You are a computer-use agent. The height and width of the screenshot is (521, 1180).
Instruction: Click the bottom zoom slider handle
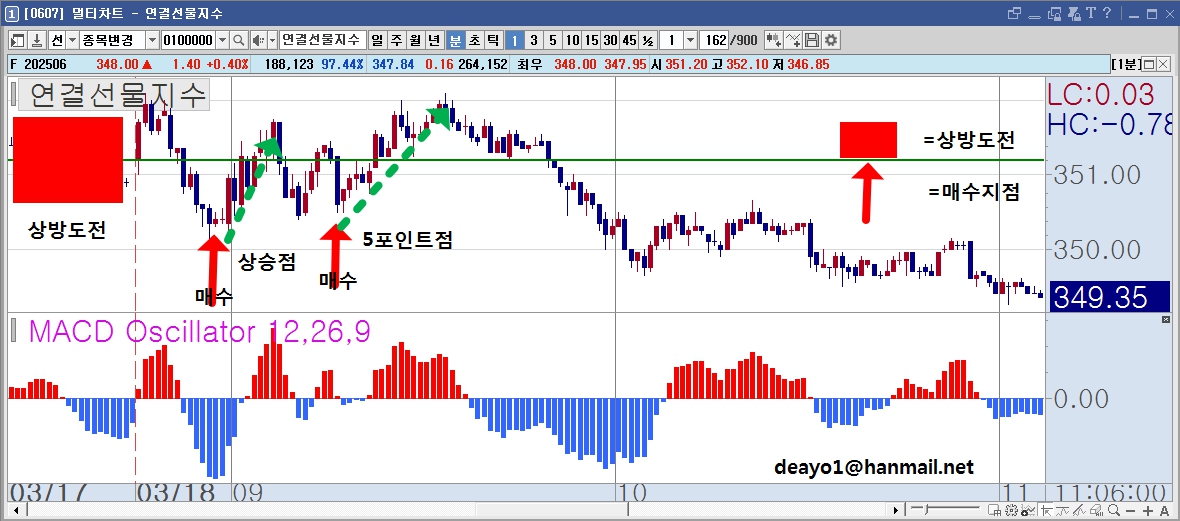pos(926,510)
